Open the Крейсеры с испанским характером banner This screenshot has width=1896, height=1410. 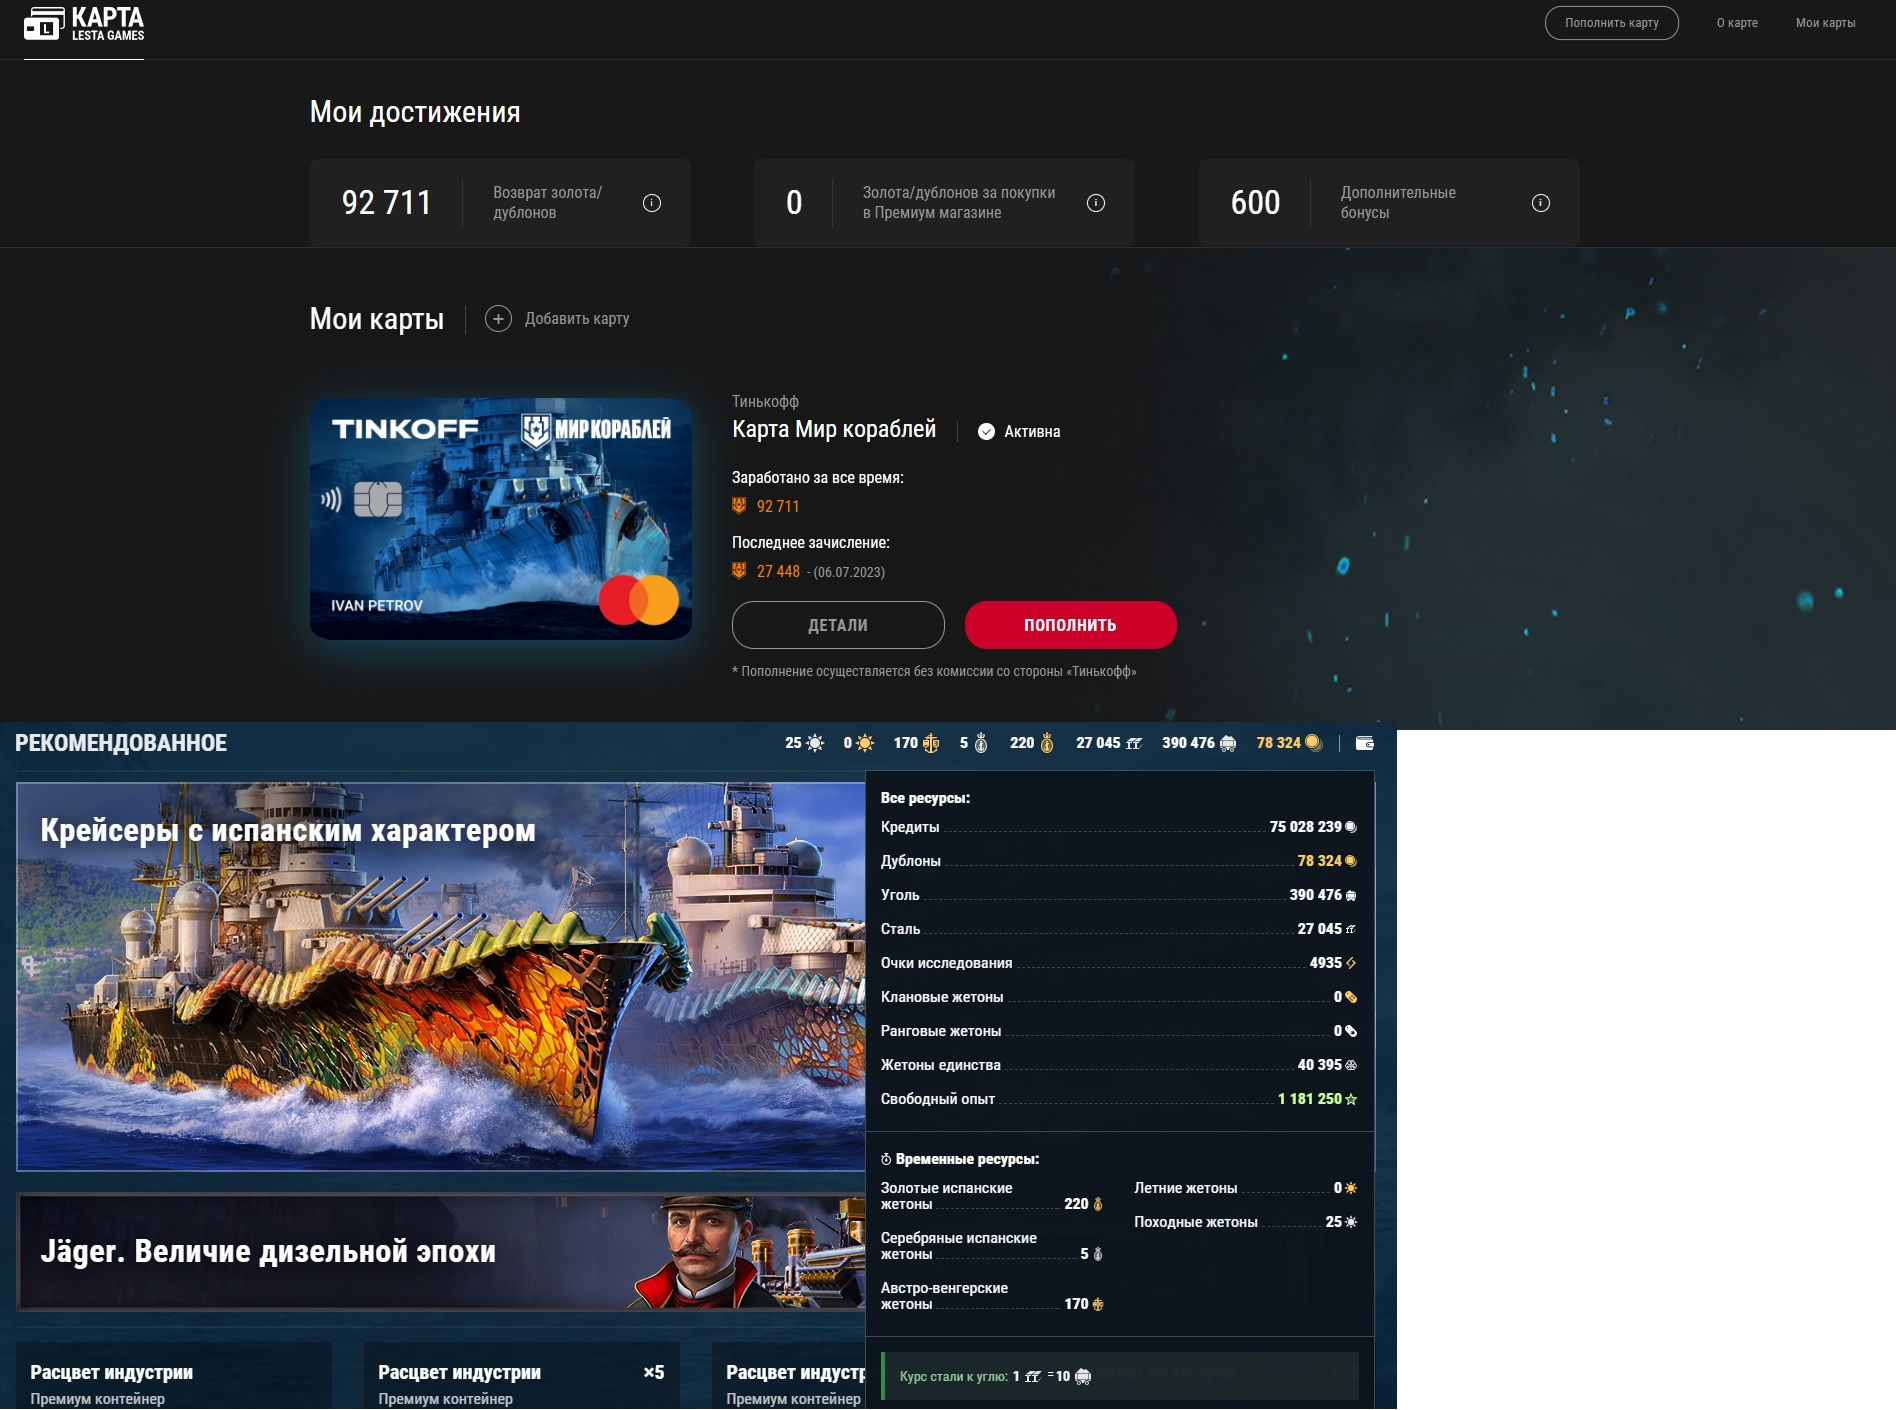click(x=440, y=976)
